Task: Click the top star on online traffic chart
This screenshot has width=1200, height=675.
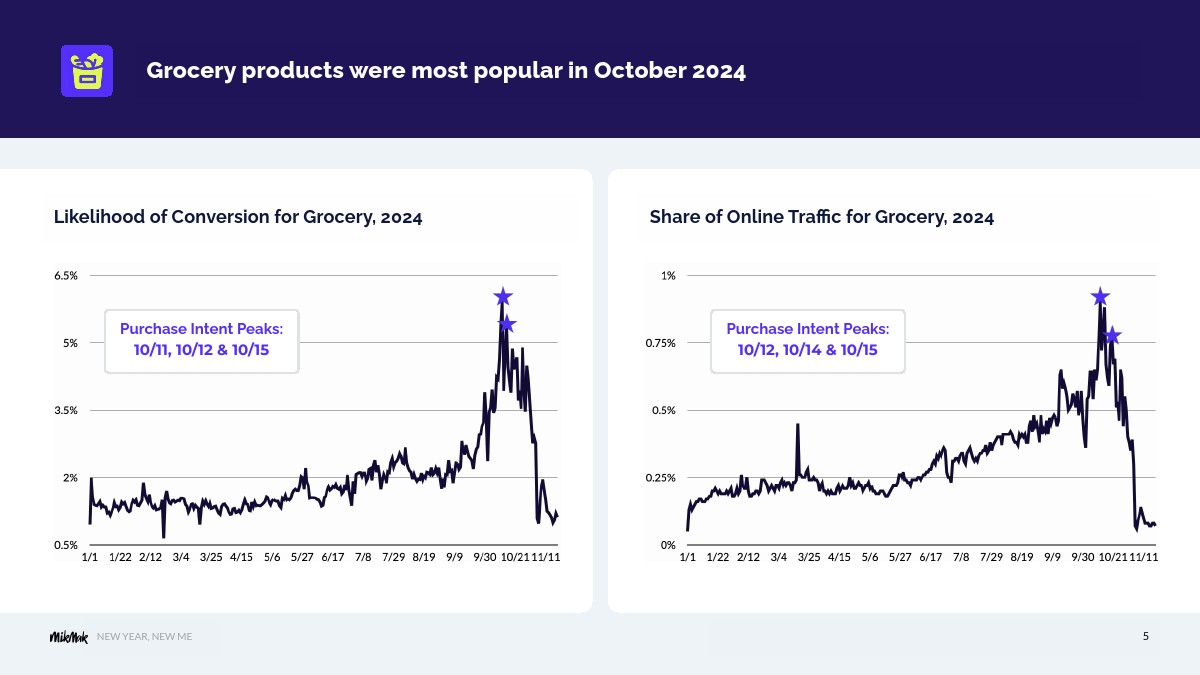Action: tap(1100, 296)
